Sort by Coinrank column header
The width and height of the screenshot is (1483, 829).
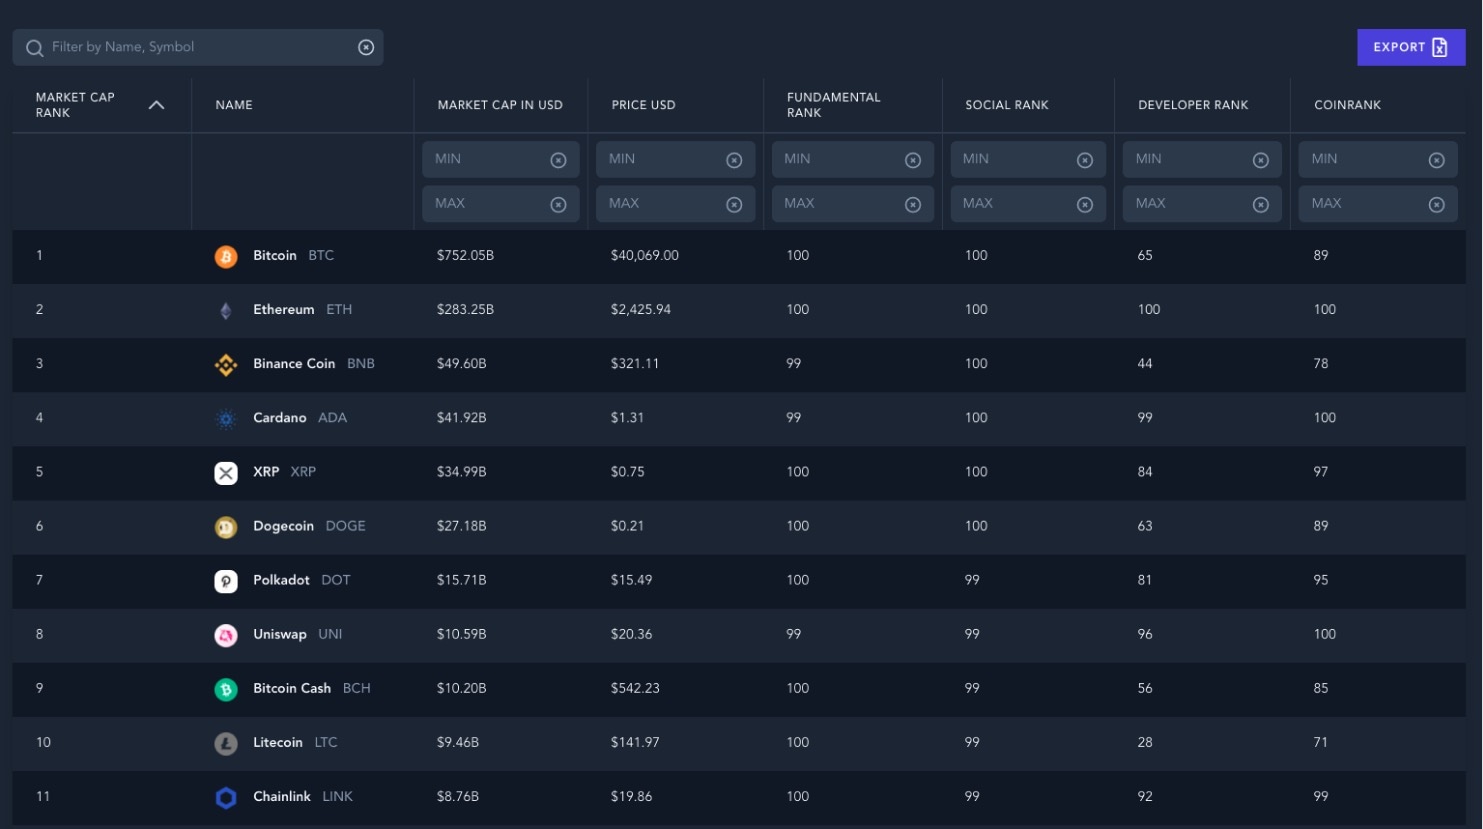click(1347, 105)
